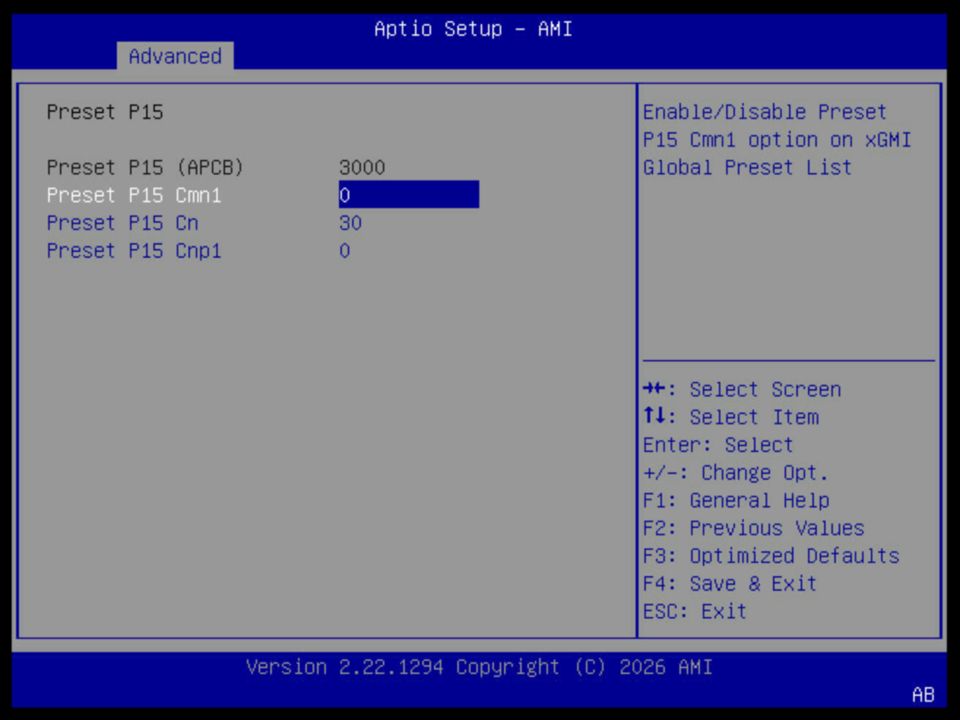The height and width of the screenshot is (720, 960).
Task: Click the F2: Previous Values hint
Action: pyautogui.click(x=754, y=528)
